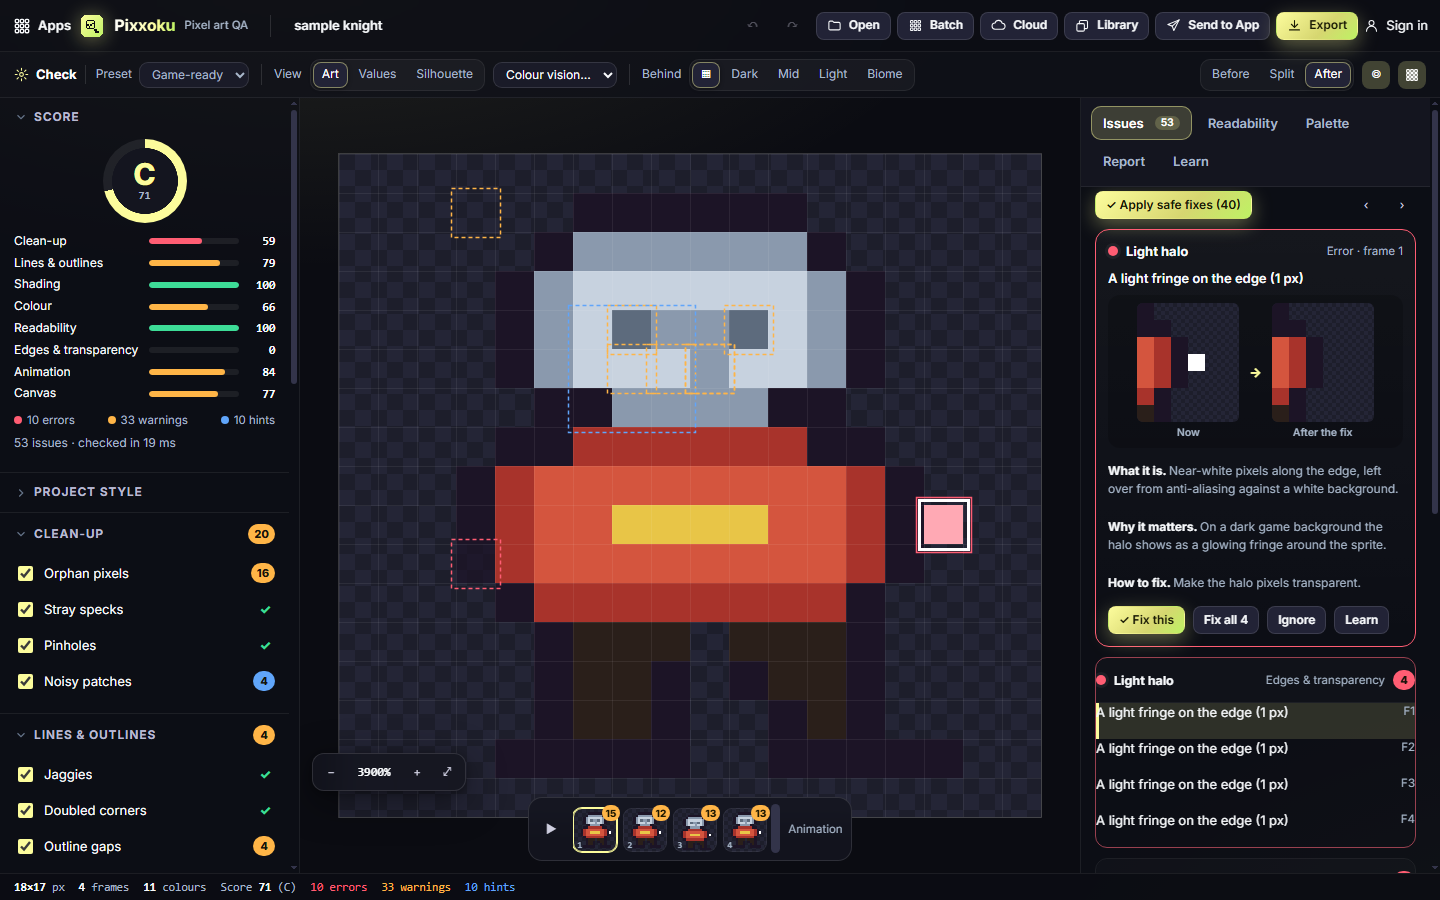Click the pink highlighted pixel on canvas
1440x900 pixels.
click(944, 525)
